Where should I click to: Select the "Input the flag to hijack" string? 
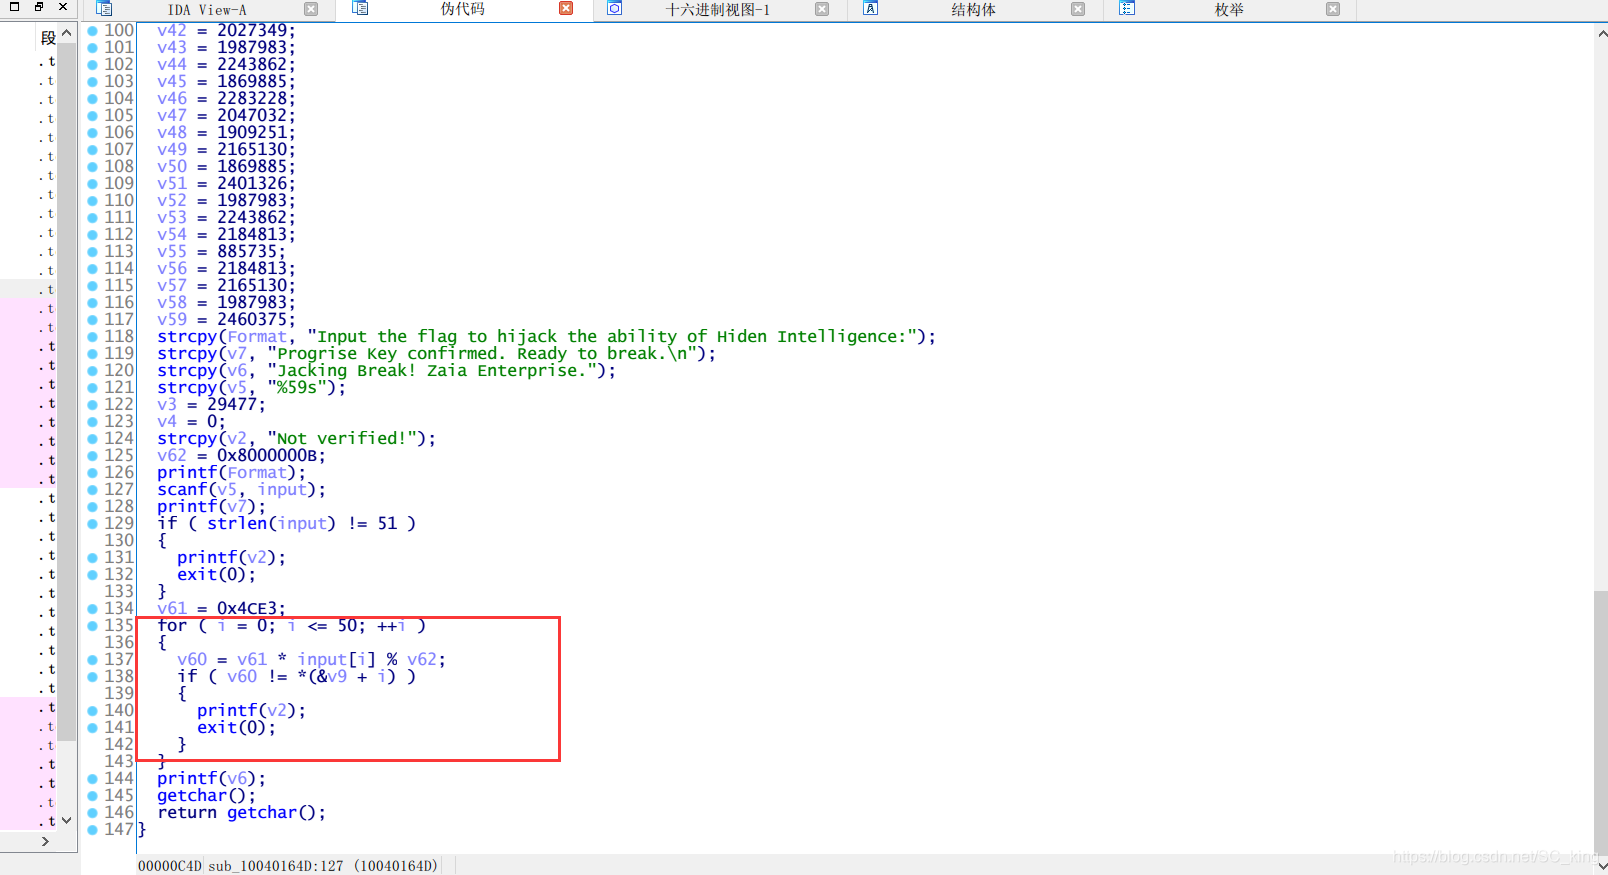(612, 337)
